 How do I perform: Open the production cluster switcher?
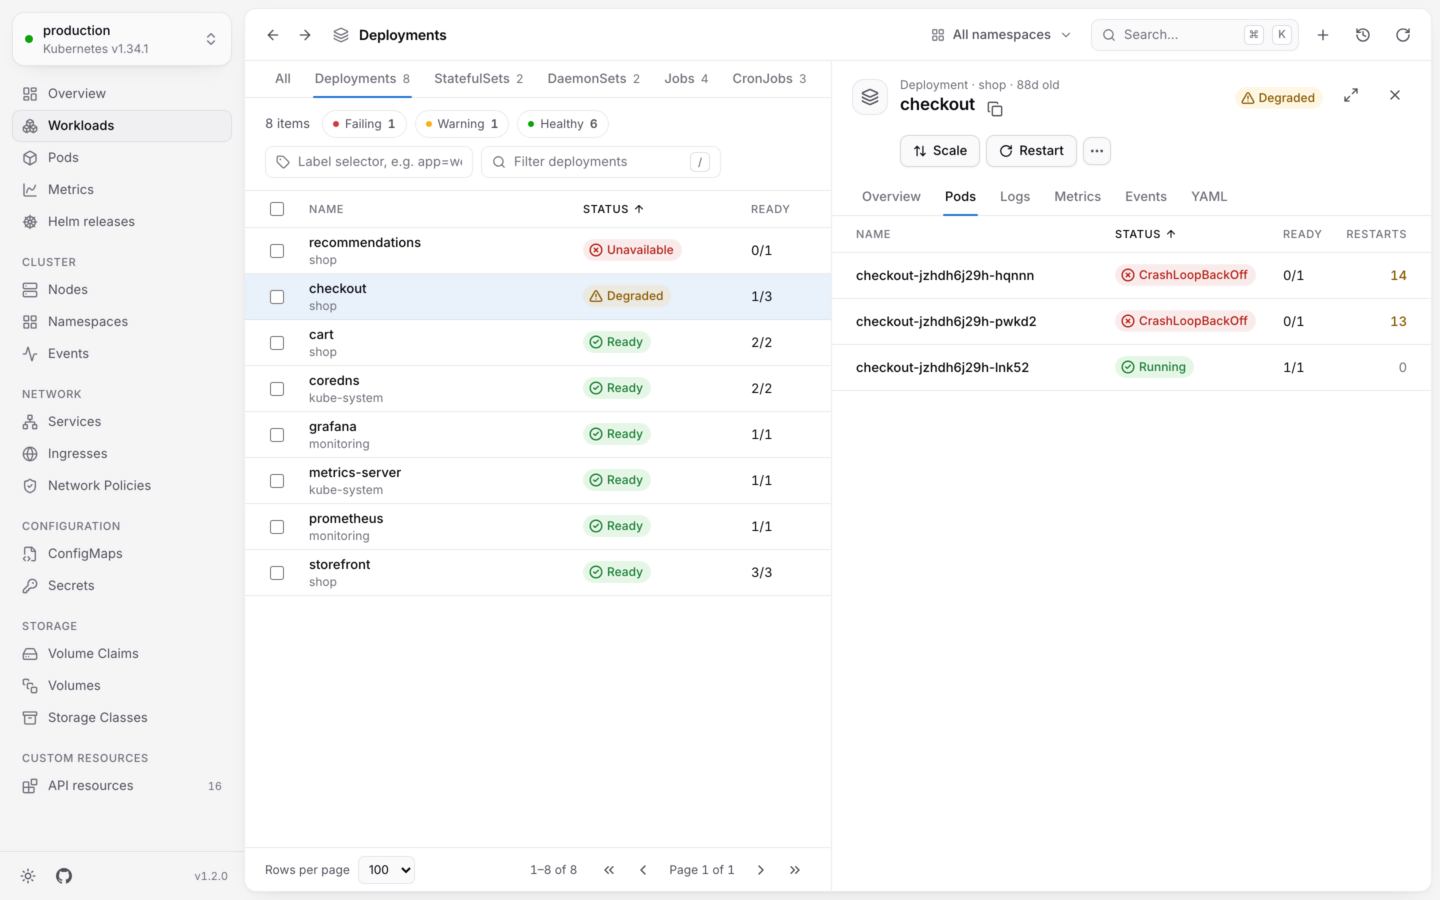tap(122, 39)
